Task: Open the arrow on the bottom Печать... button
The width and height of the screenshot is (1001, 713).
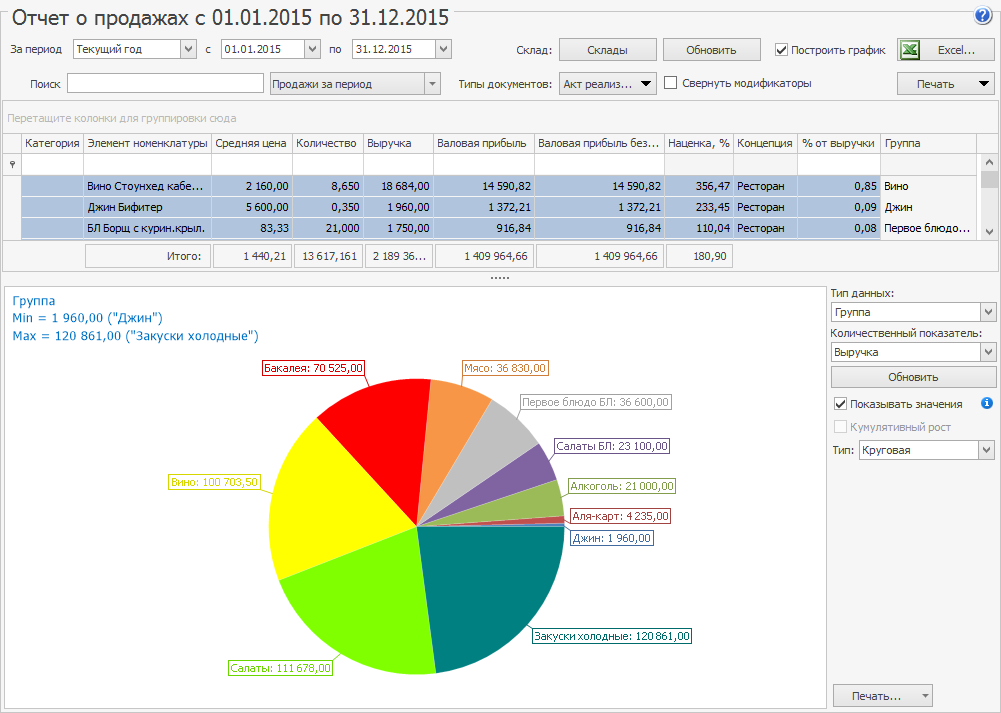Action: 924,695
